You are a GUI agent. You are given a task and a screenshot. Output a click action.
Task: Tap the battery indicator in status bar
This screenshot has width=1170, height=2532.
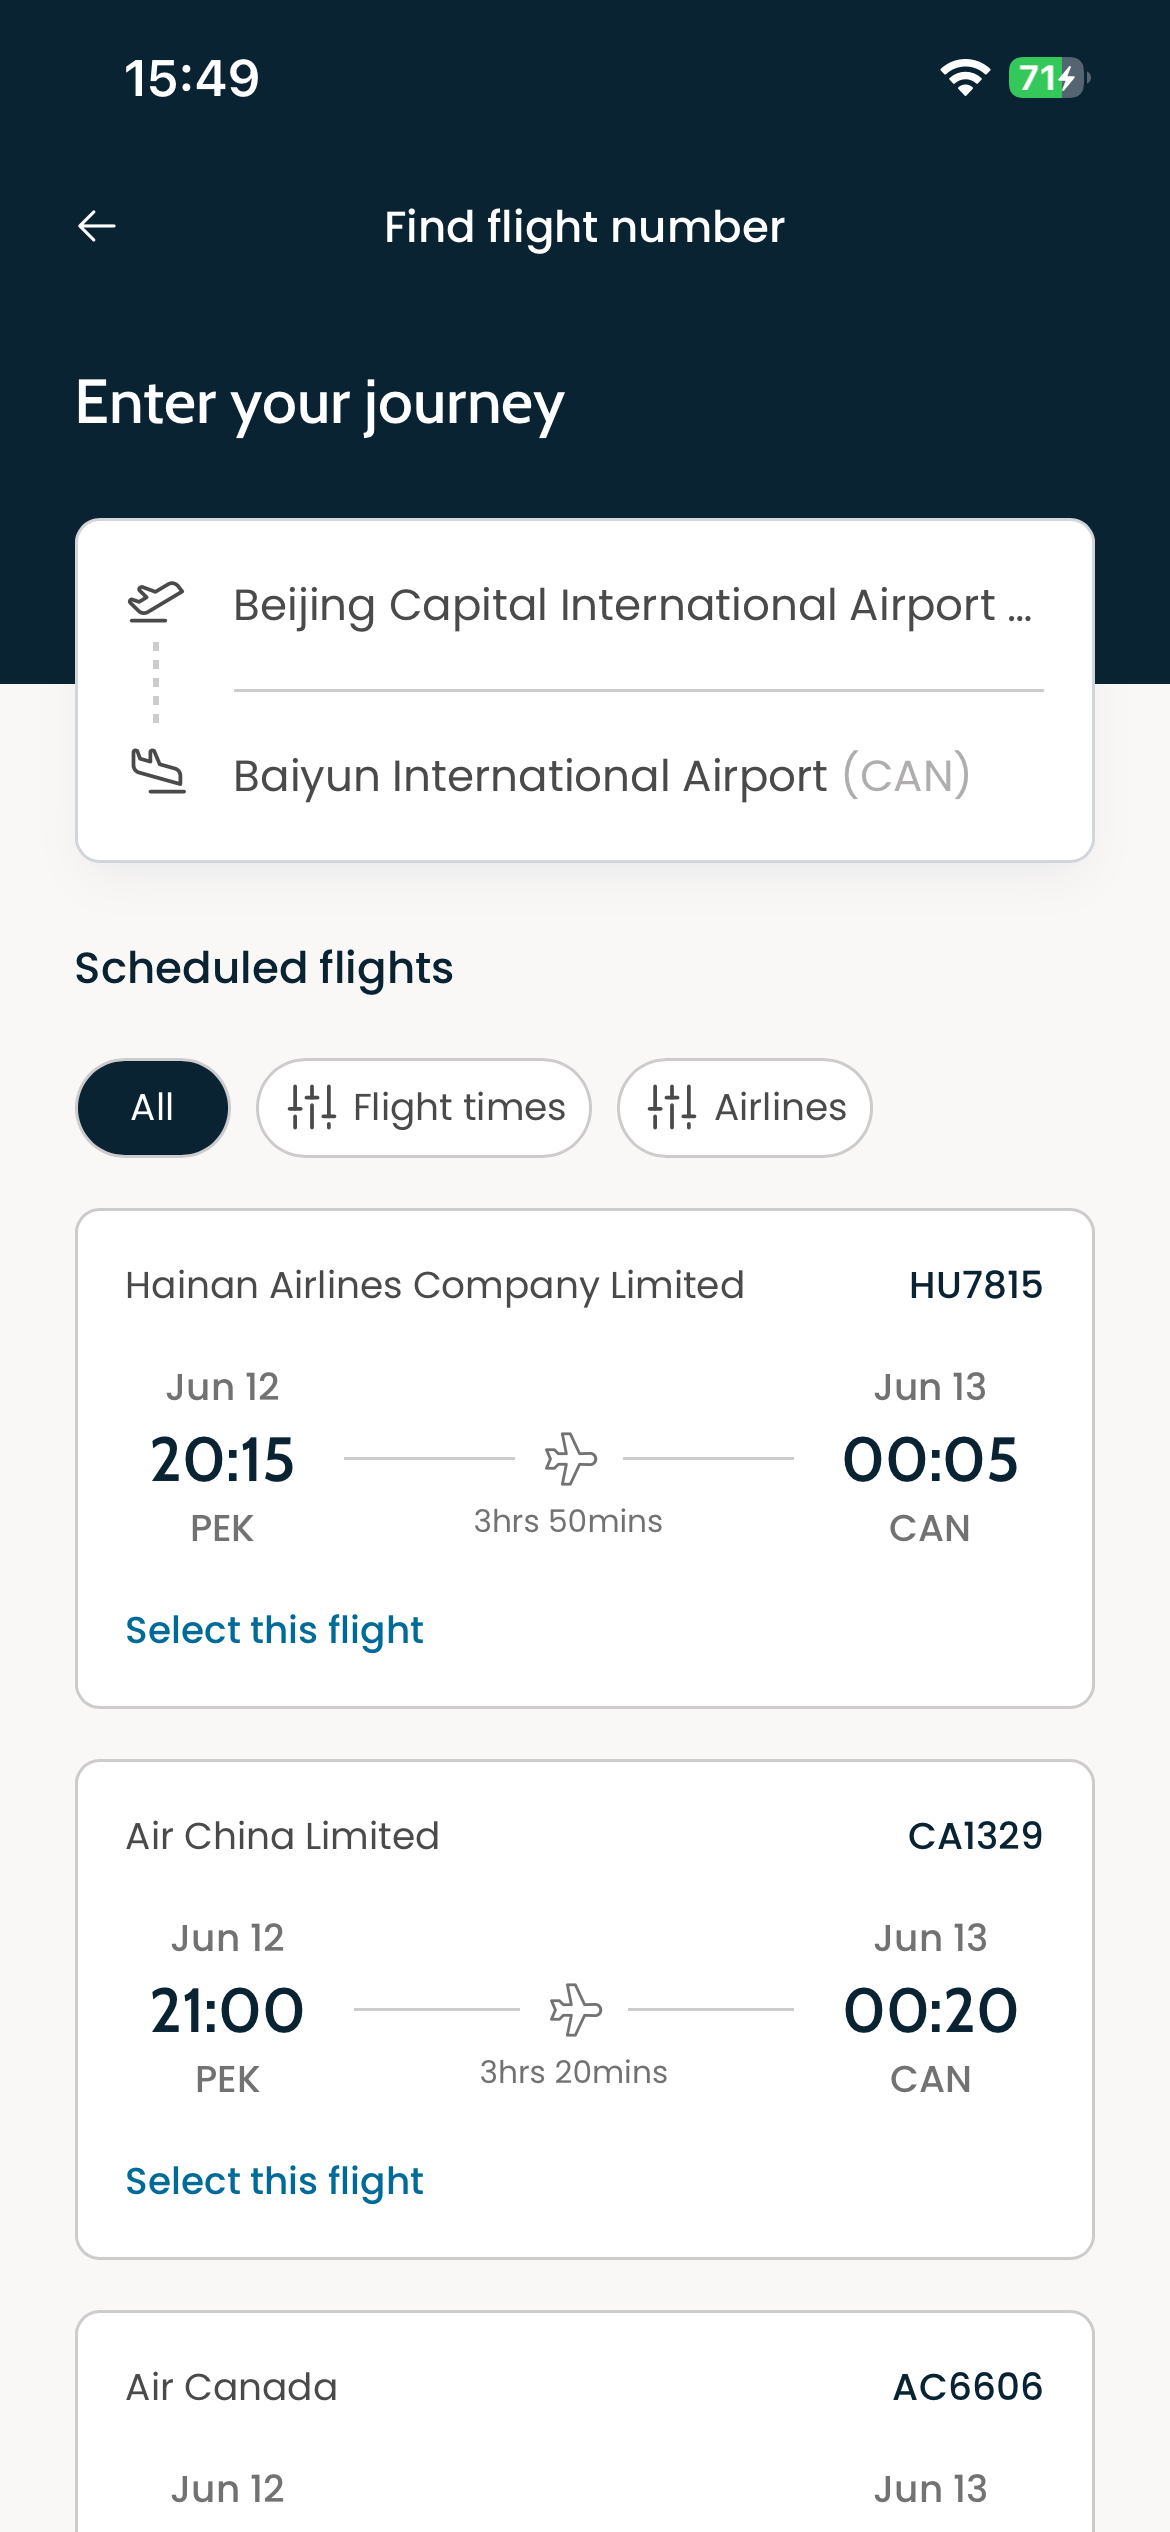pos(1048,78)
